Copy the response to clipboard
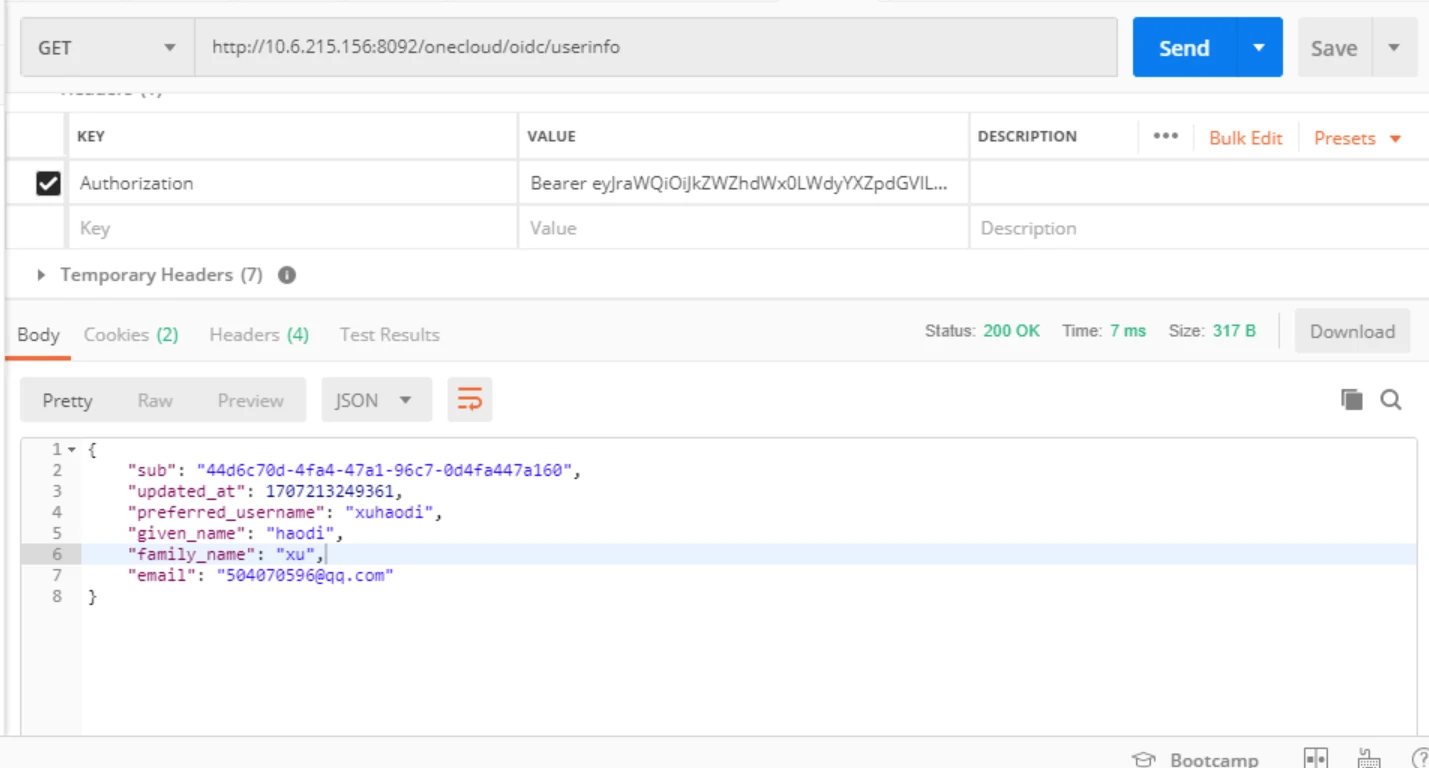The image size is (1429, 768). (x=1352, y=400)
